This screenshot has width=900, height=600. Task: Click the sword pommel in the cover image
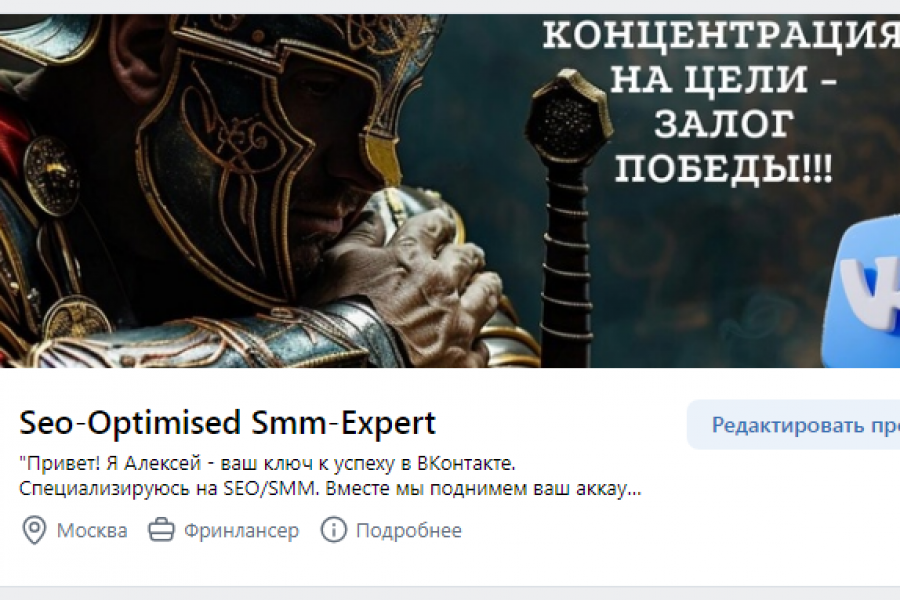tap(564, 118)
